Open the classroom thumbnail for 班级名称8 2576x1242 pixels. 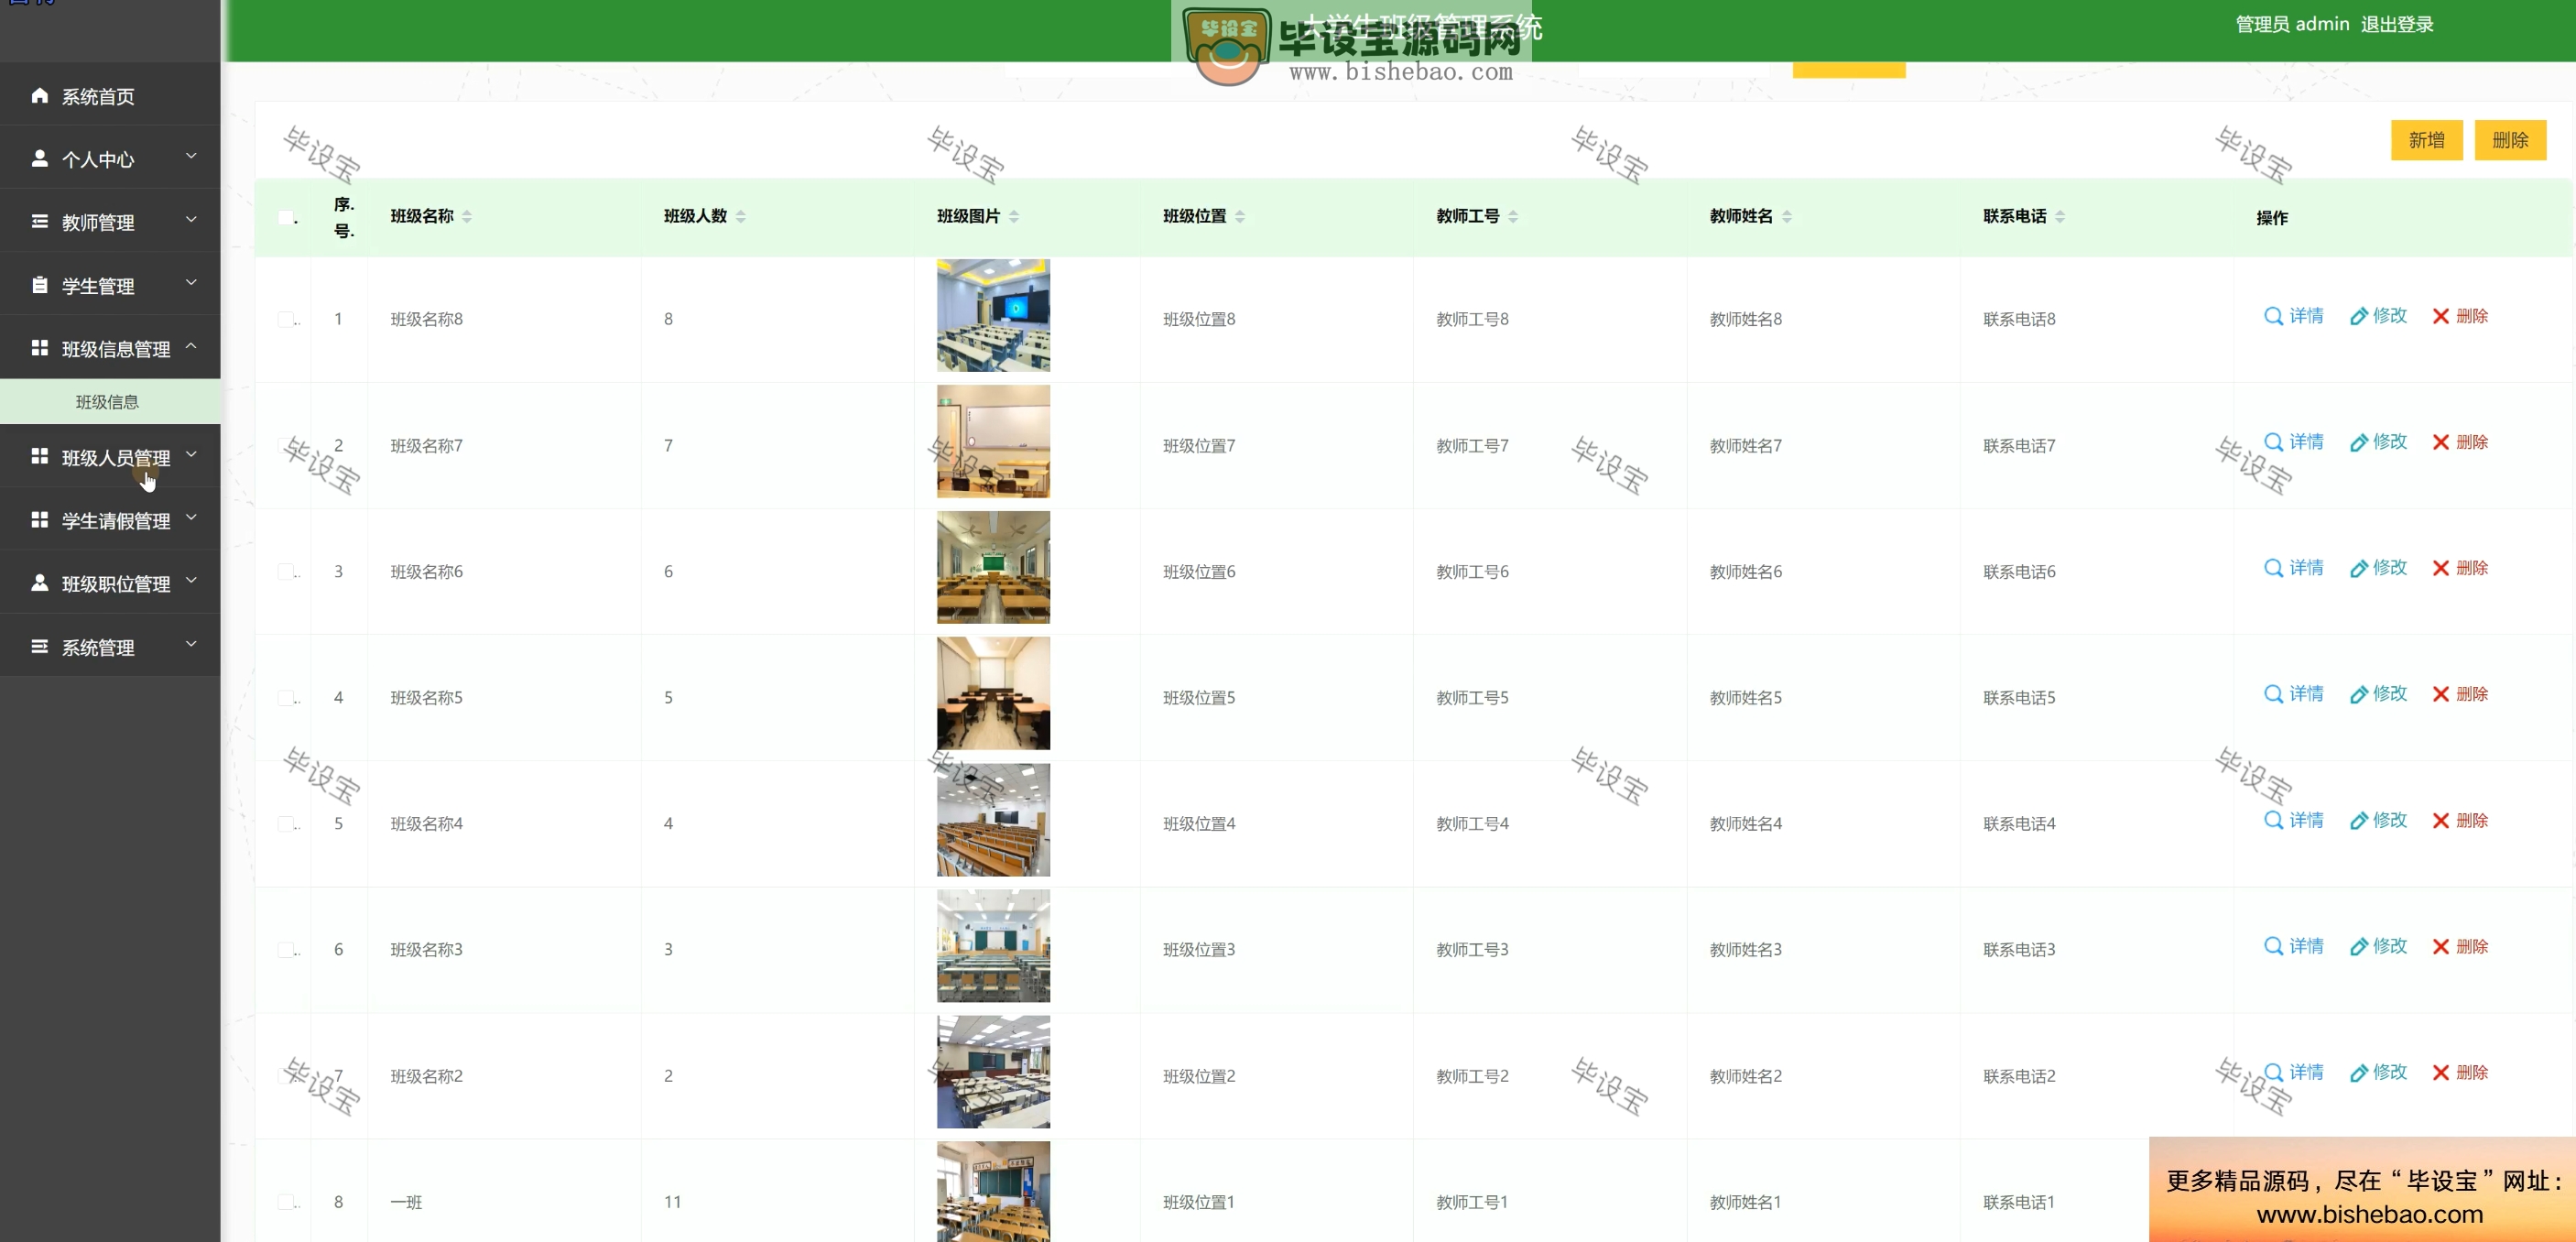(x=993, y=316)
